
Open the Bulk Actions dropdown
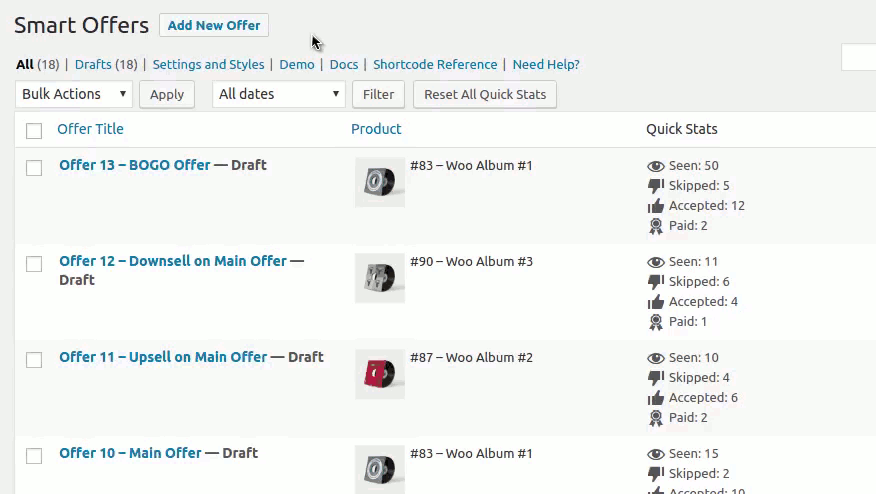point(74,94)
